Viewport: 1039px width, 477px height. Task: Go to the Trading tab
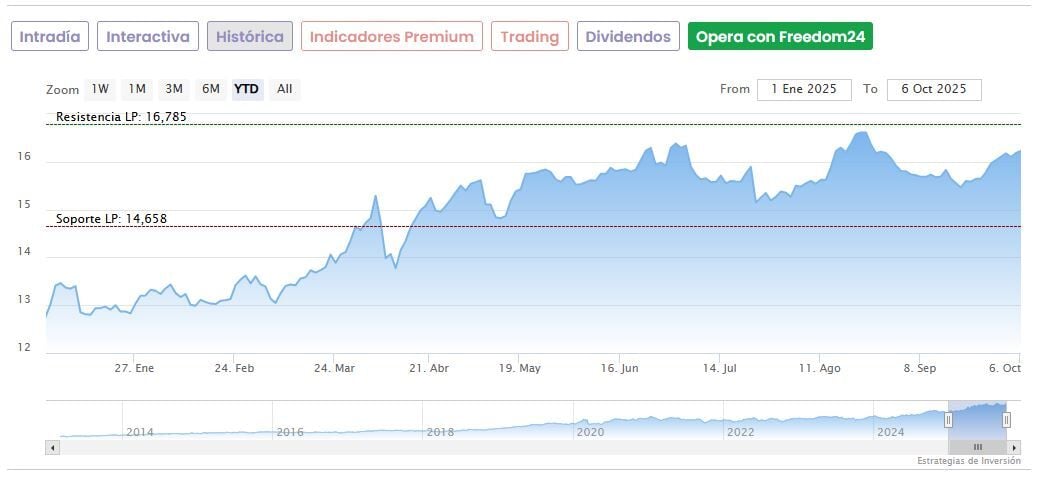pyautogui.click(x=530, y=36)
